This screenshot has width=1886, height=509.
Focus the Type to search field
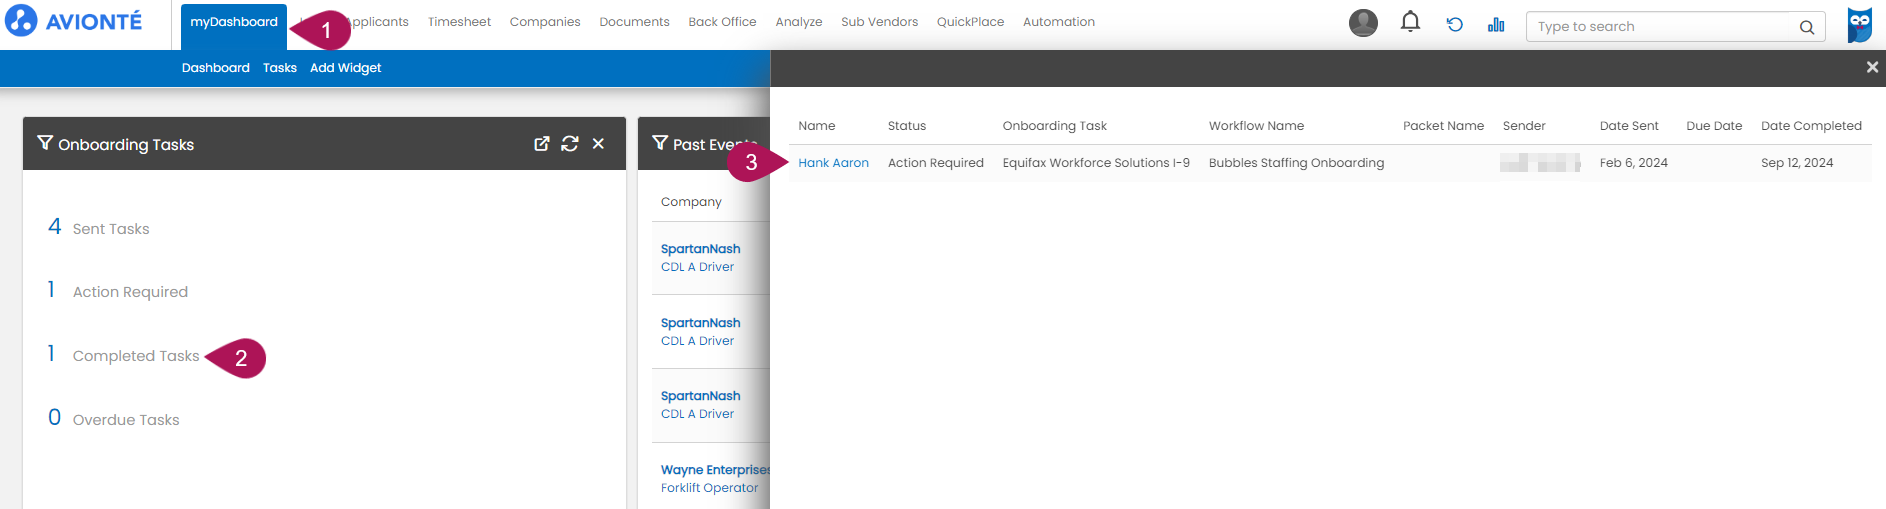pyautogui.click(x=1675, y=27)
